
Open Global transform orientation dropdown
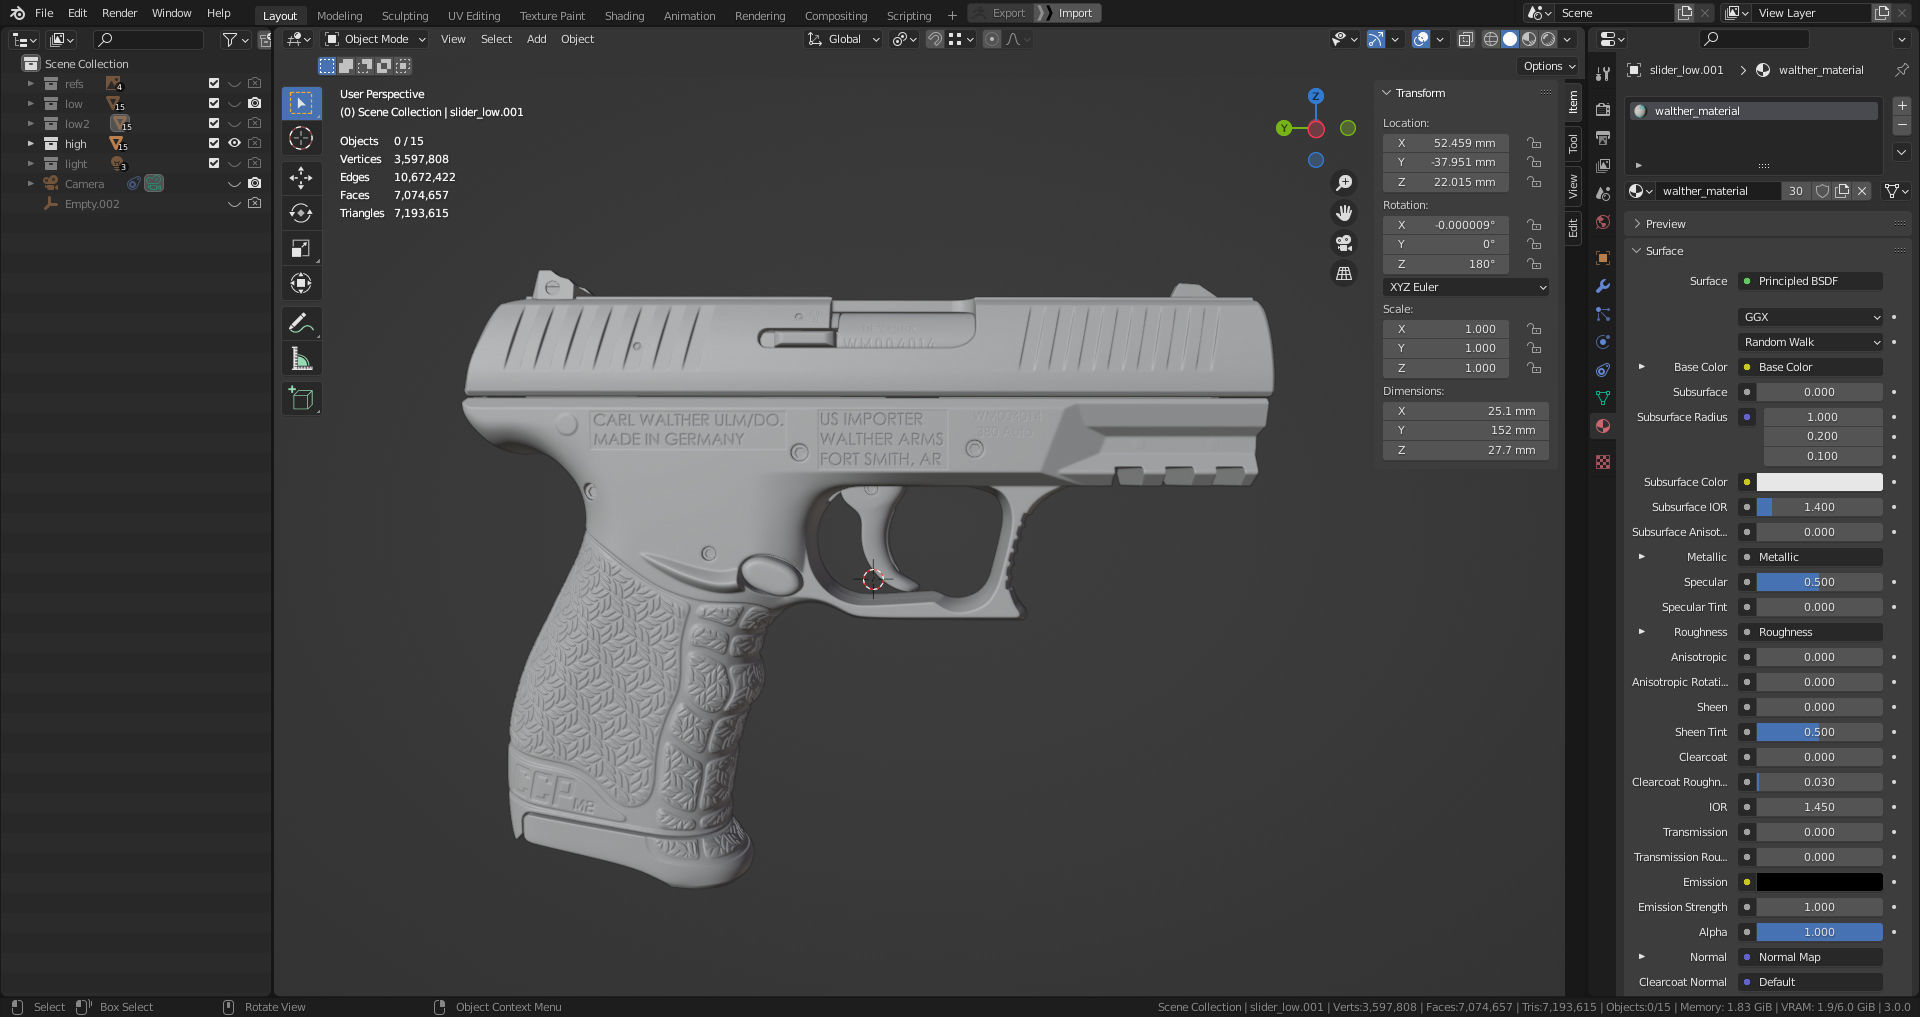coord(843,39)
